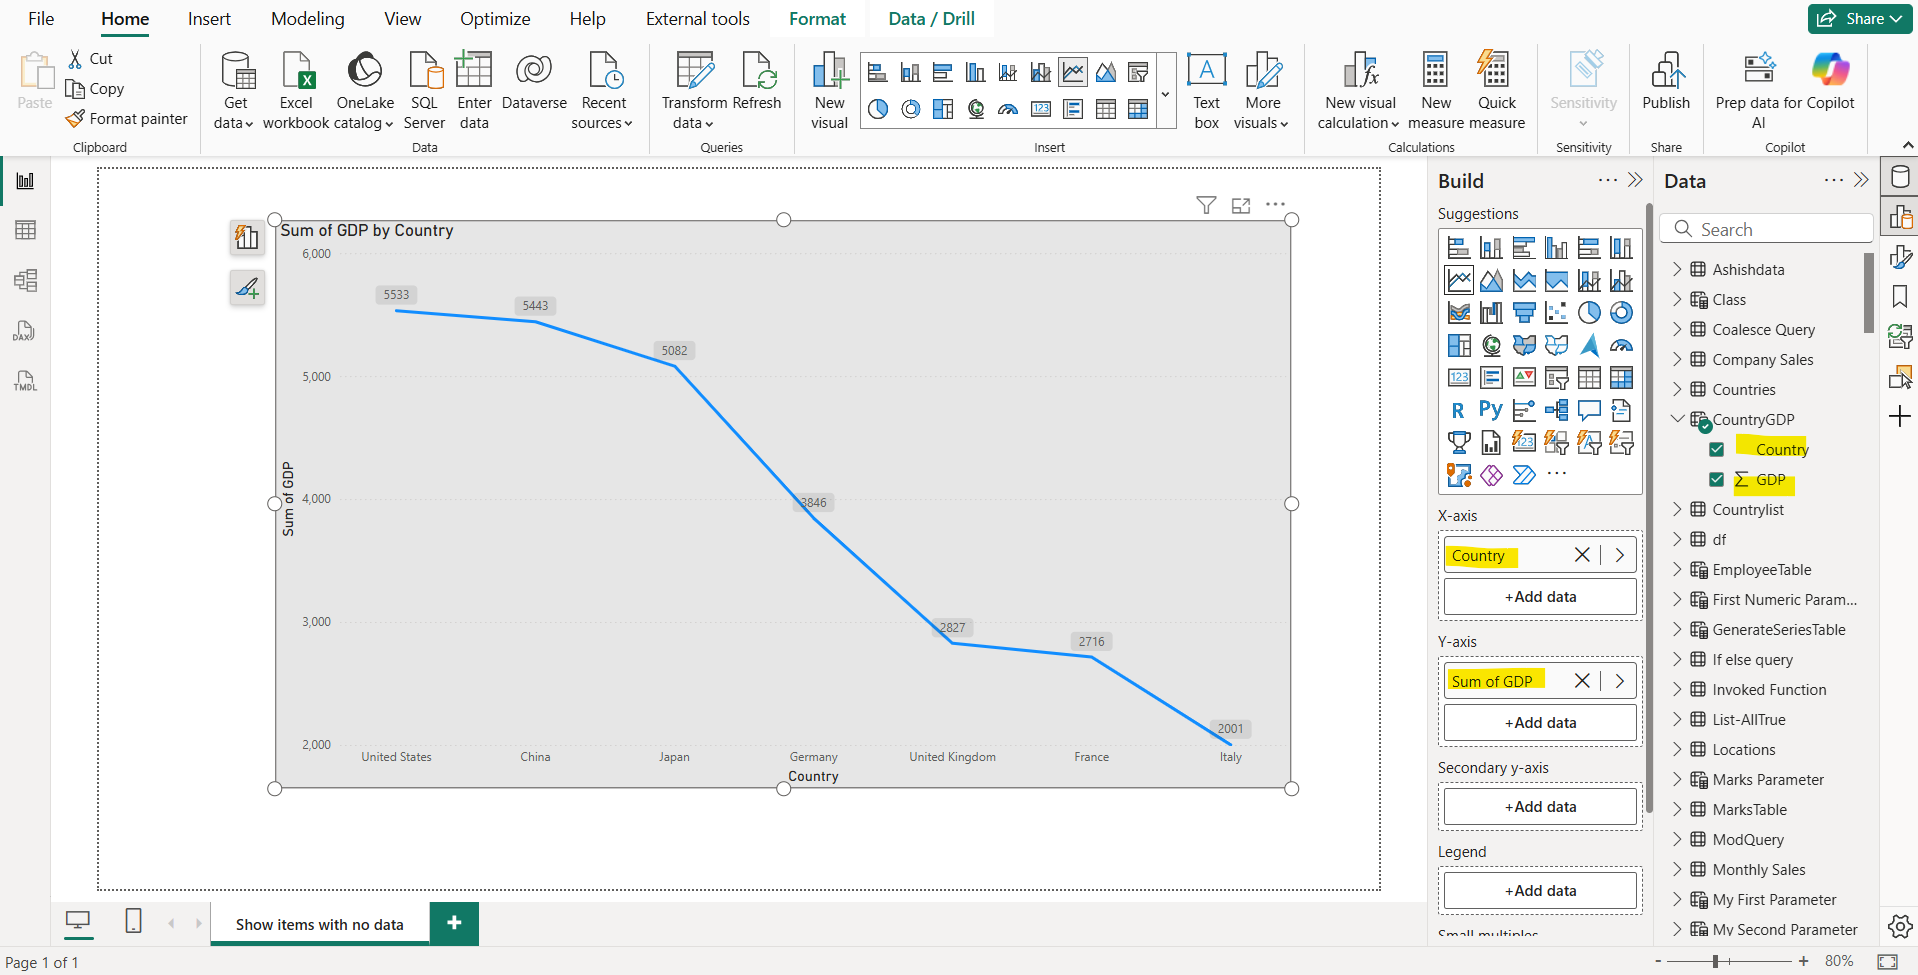
Task: Select the Format painter tool
Action: coord(127,118)
